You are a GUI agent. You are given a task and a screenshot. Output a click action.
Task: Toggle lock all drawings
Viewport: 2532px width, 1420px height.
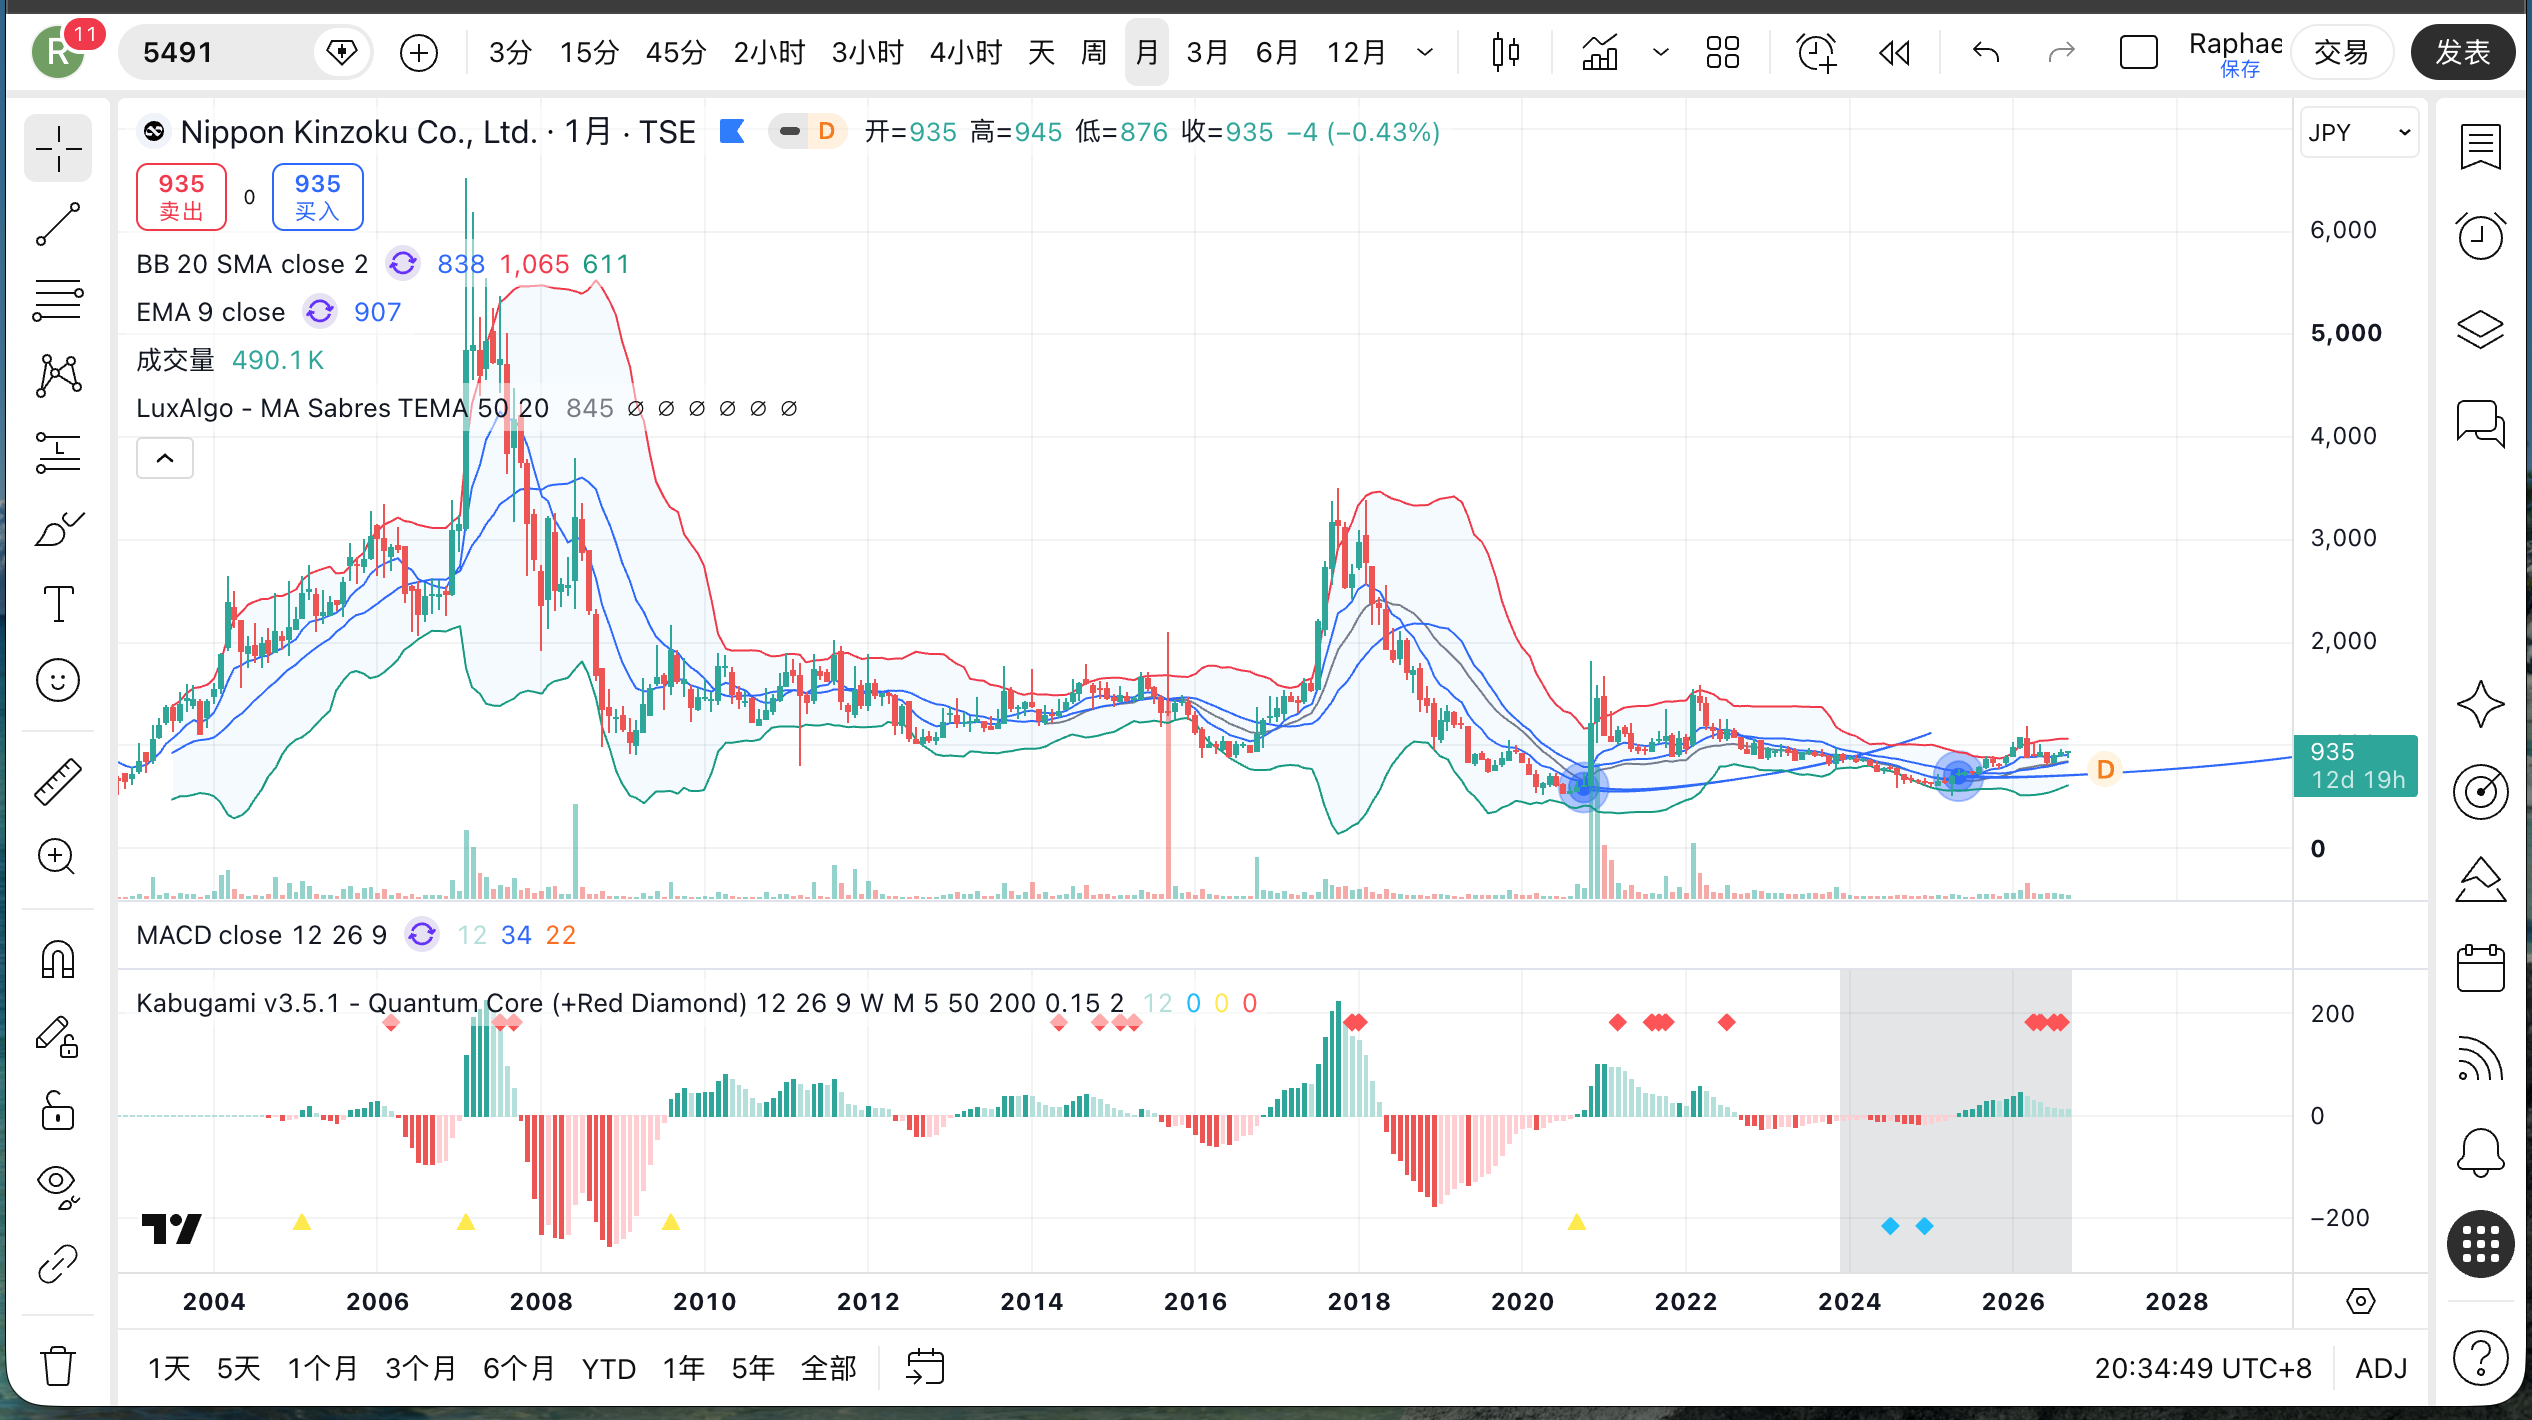pyautogui.click(x=58, y=1110)
